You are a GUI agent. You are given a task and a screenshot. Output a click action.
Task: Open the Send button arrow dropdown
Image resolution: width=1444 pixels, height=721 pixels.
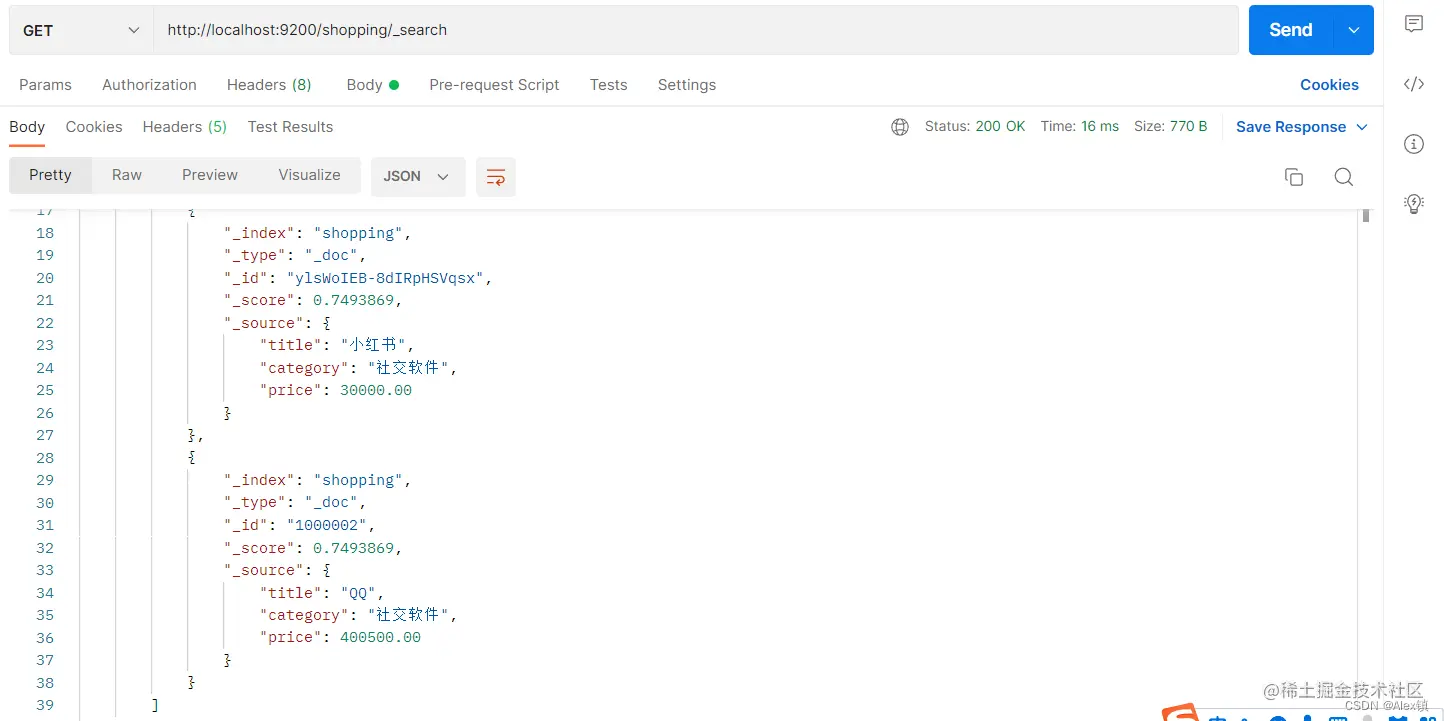[1354, 30]
